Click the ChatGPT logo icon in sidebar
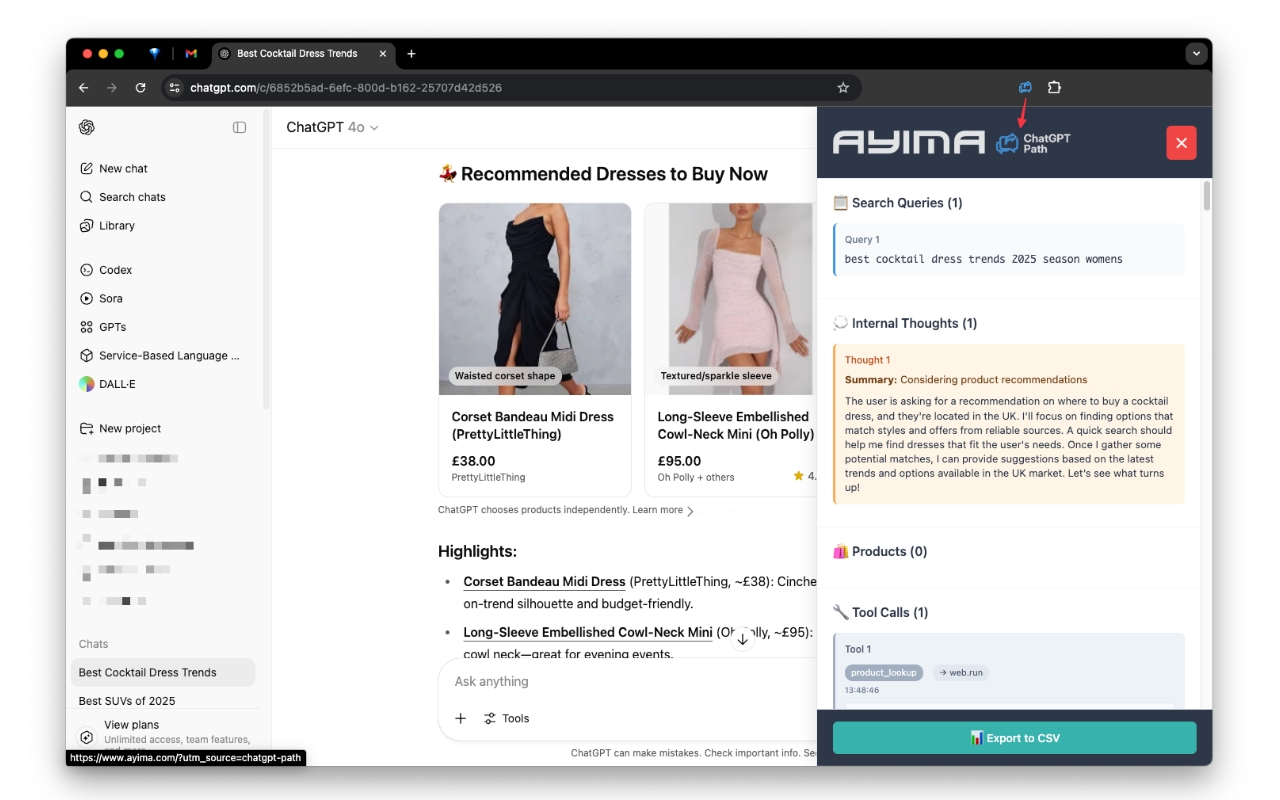 point(87,127)
